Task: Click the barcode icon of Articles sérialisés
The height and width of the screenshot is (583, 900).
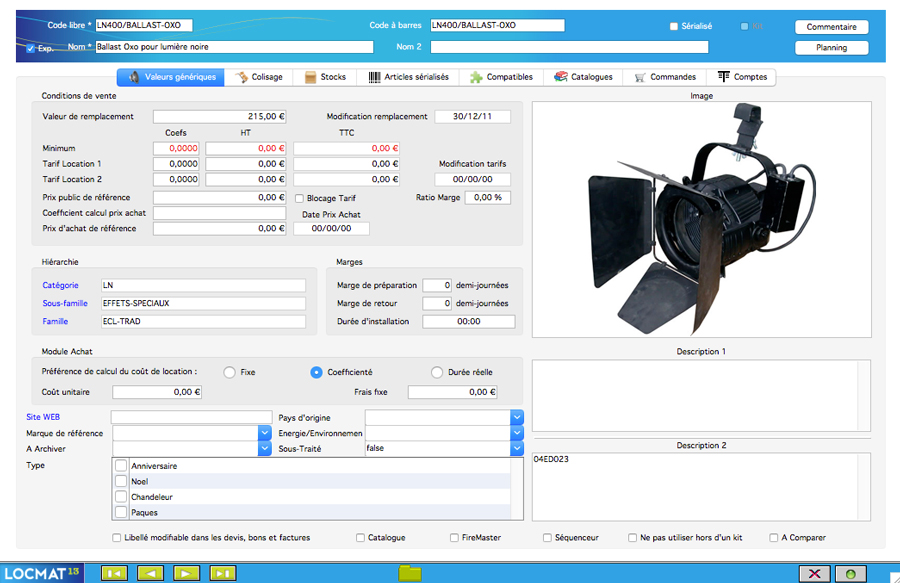Action: click(374, 77)
